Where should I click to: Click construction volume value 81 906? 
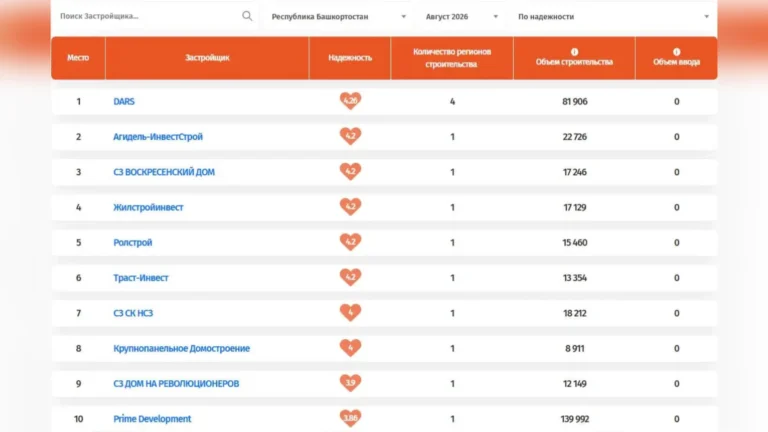[575, 101]
